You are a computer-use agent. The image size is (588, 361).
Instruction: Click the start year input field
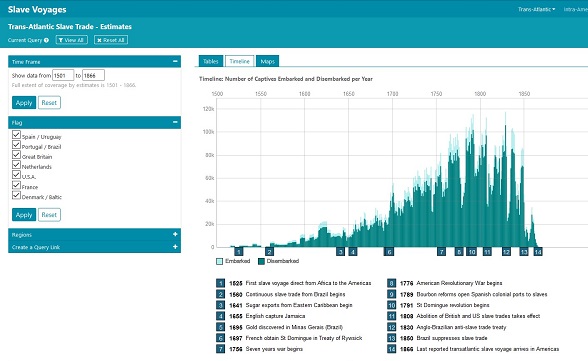click(x=63, y=75)
